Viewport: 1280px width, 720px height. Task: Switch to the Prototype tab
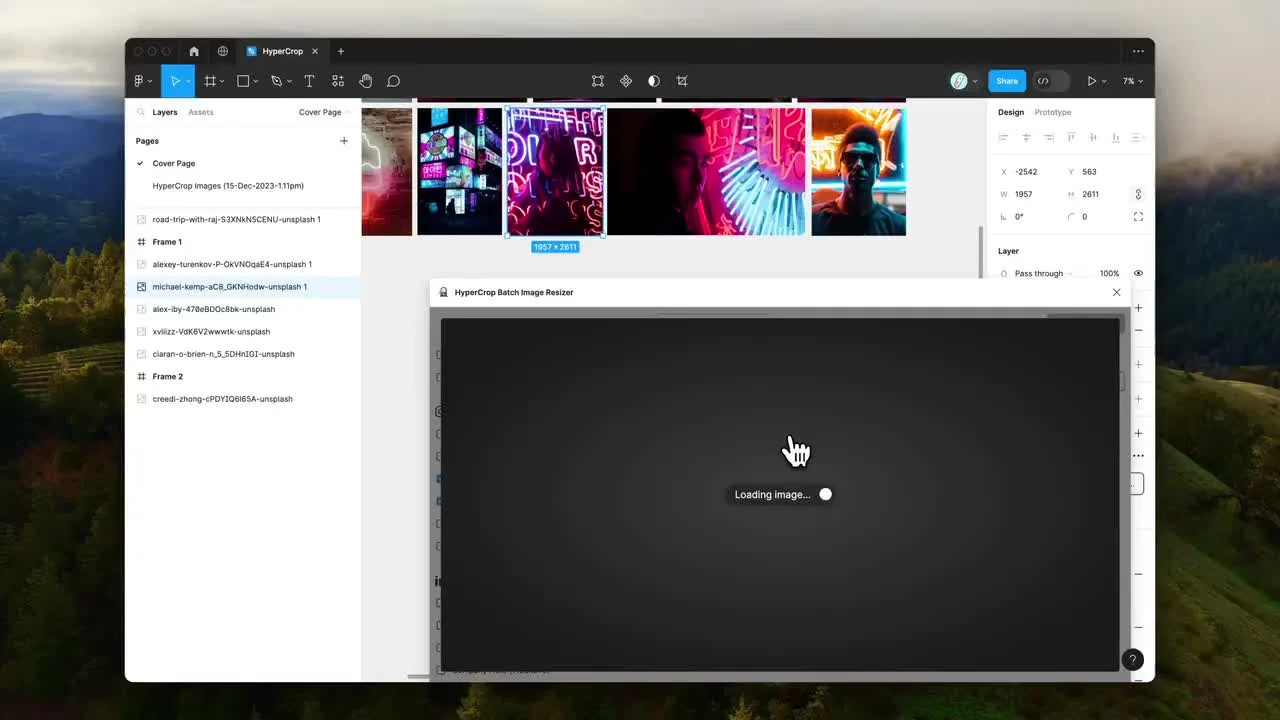[x=1052, y=112]
